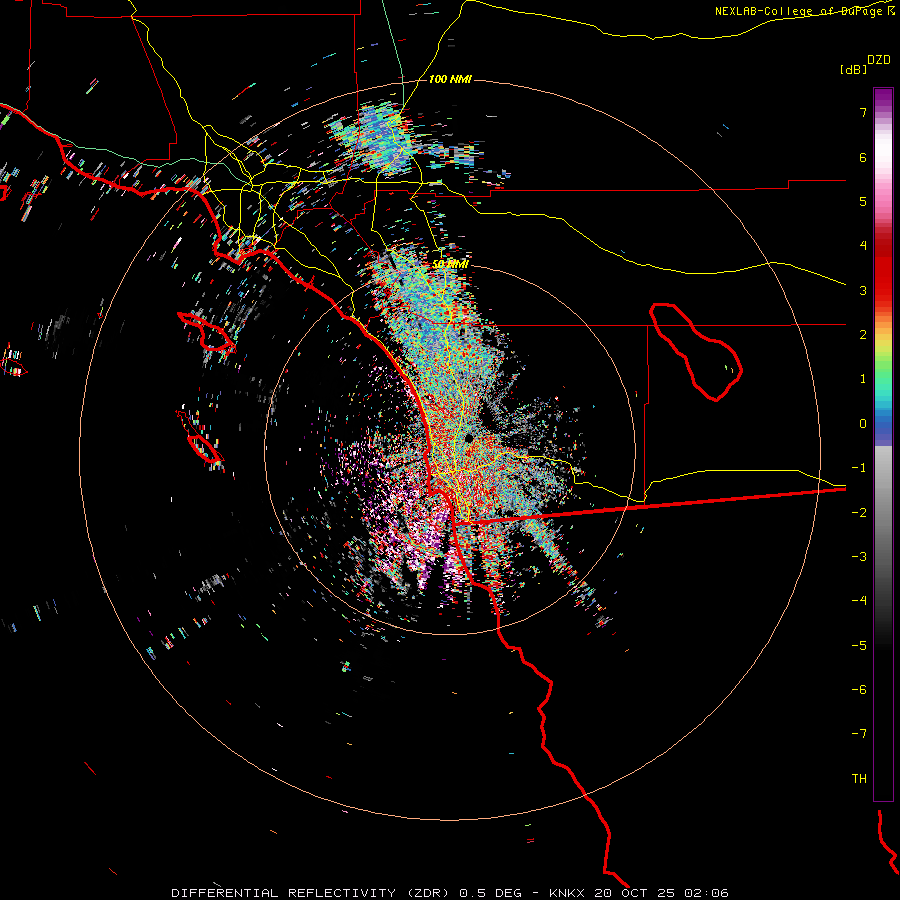900x900 pixels.
Task: Click the scale value 0
Action: click(x=863, y=424)
